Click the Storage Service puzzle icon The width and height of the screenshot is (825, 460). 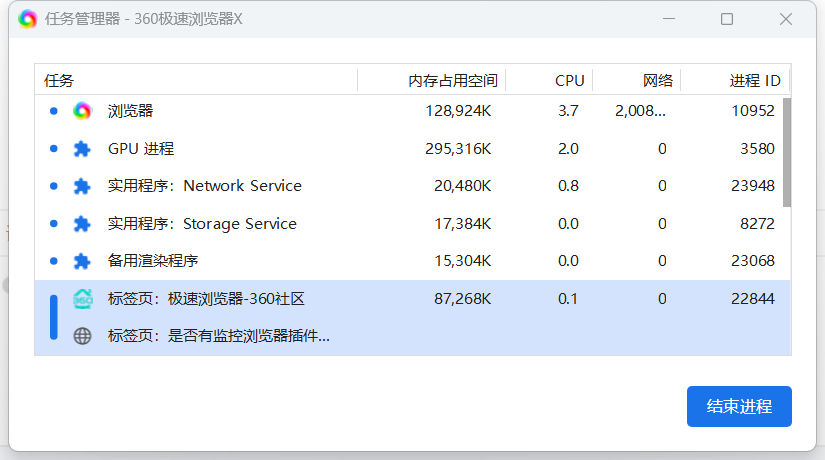point(82,224)
